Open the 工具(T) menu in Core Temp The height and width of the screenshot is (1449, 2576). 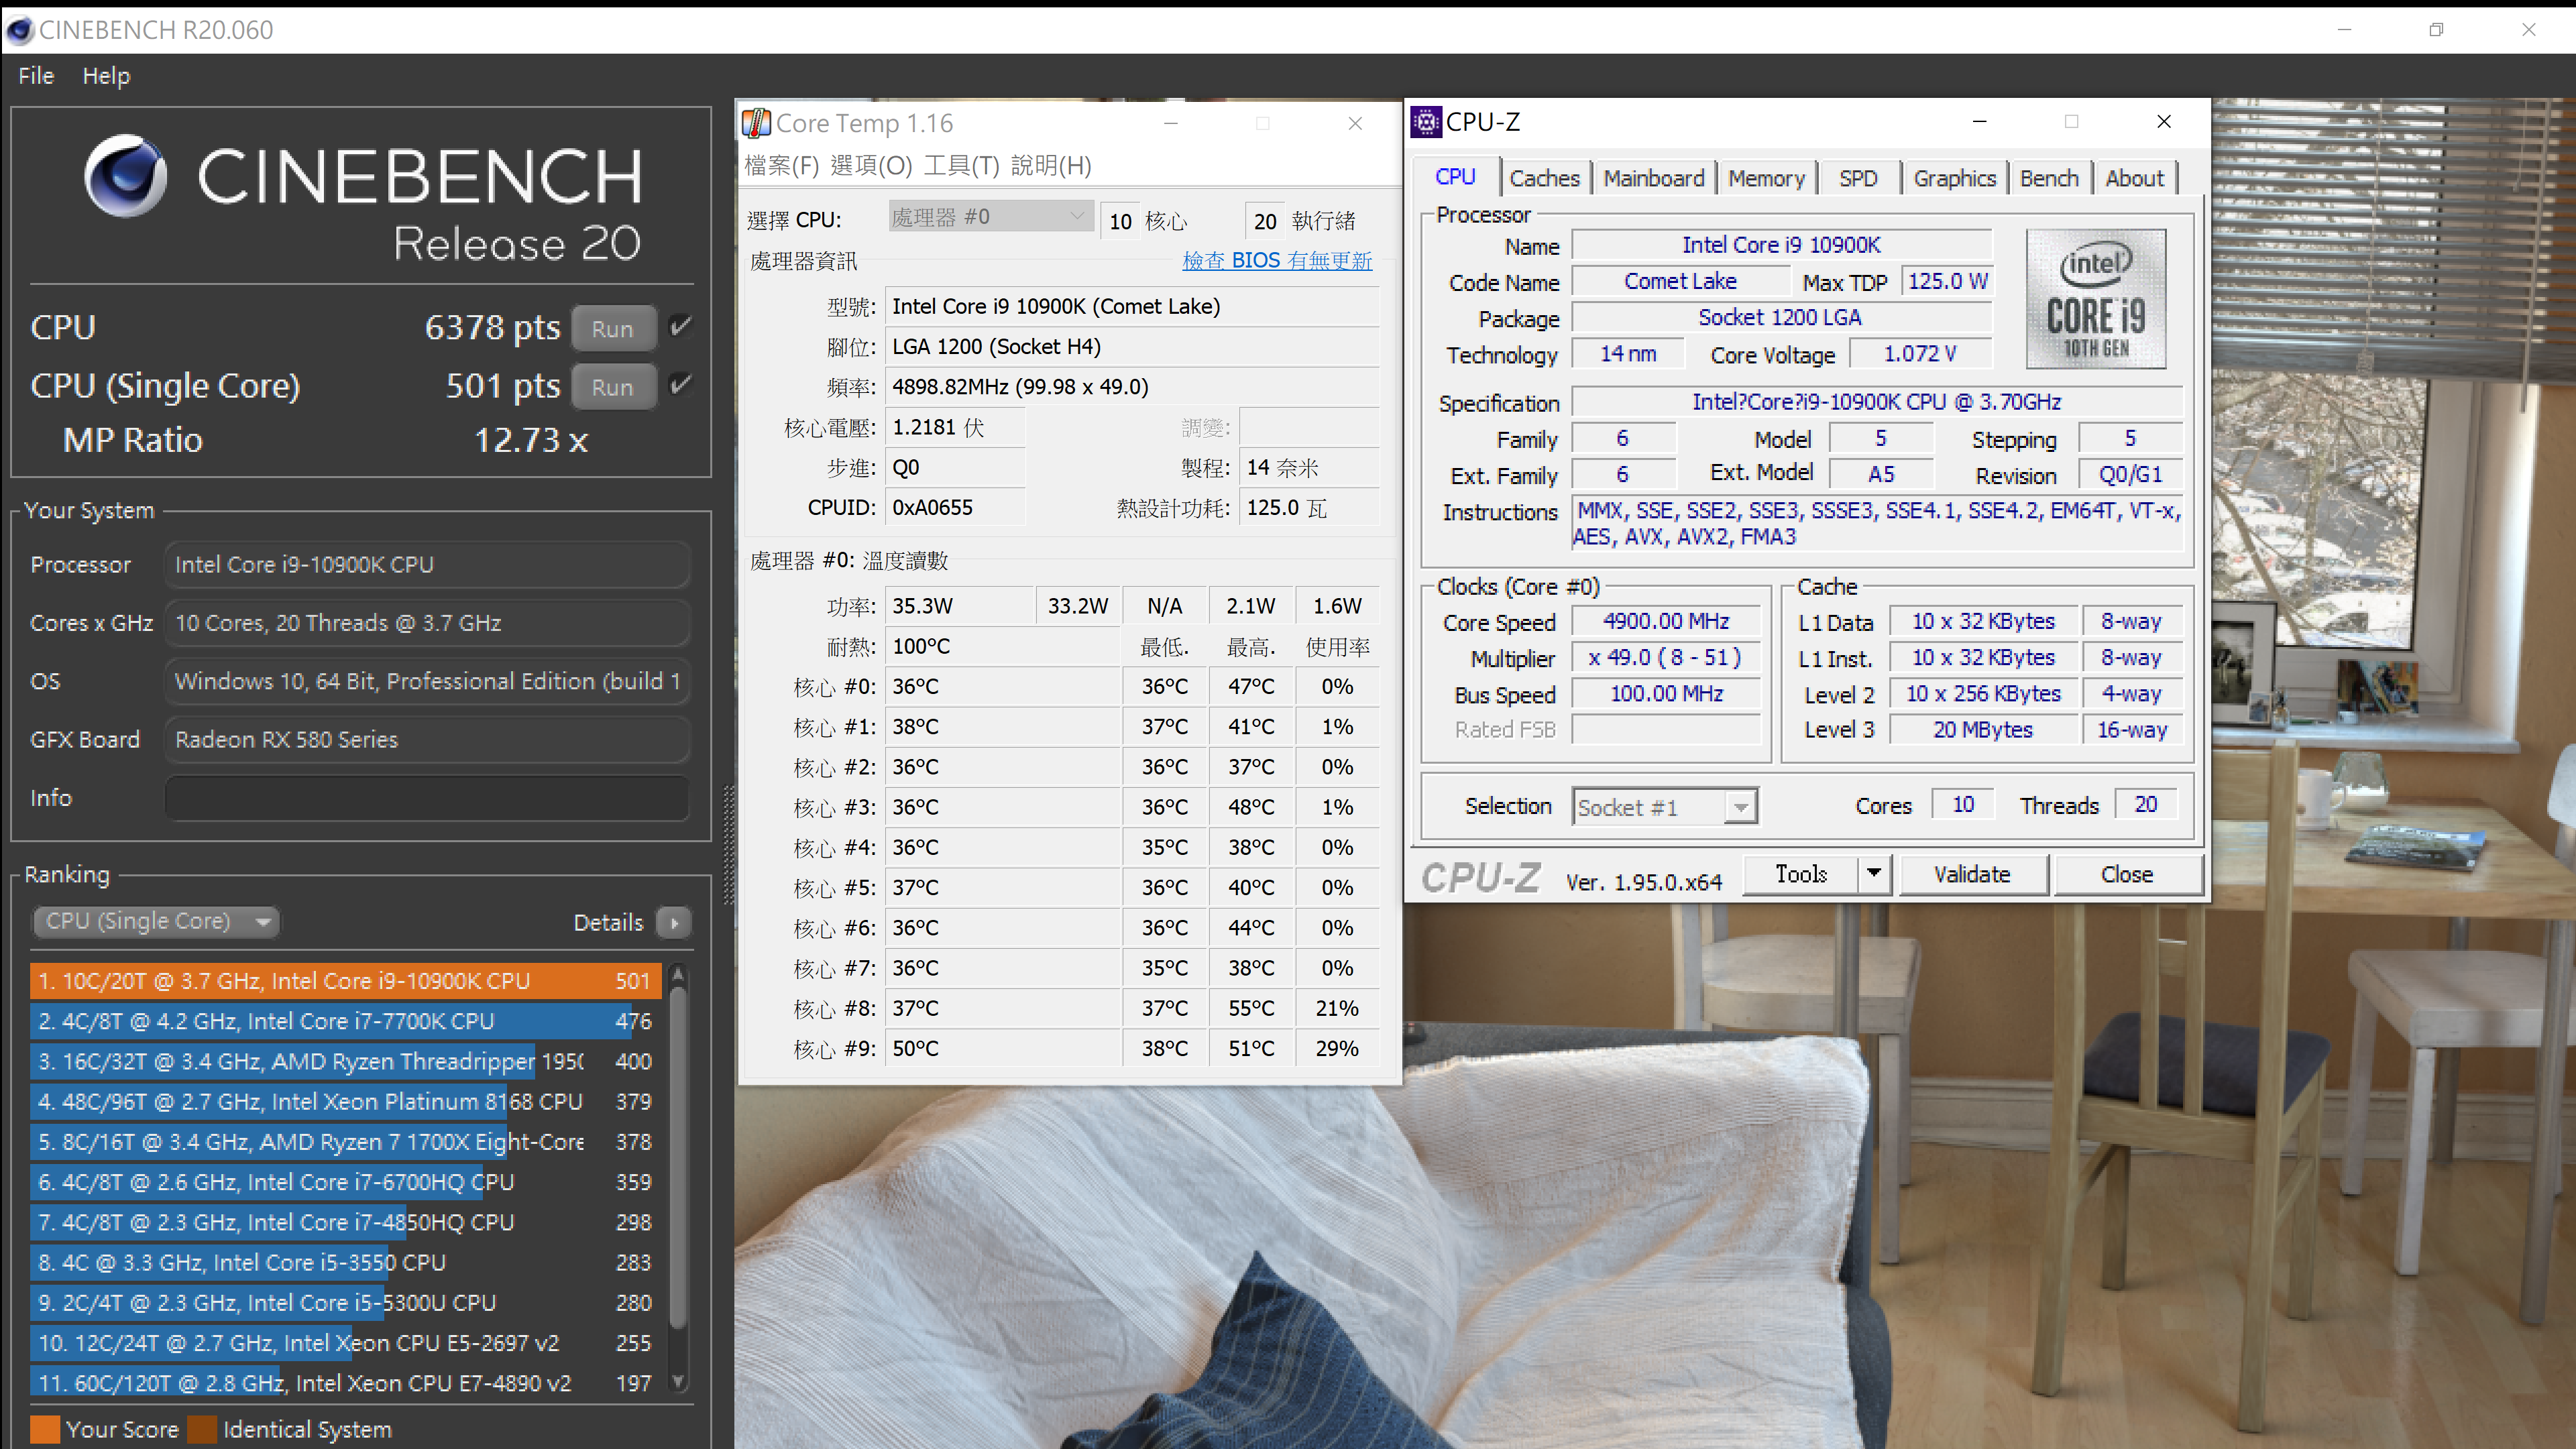[961, 166]
